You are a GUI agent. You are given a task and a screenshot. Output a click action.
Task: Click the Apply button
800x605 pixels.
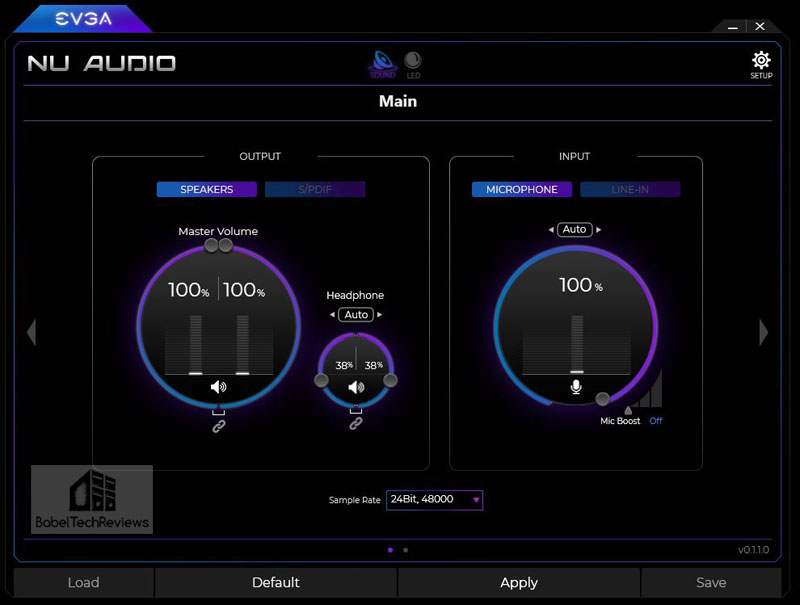[x=519, y=582]
